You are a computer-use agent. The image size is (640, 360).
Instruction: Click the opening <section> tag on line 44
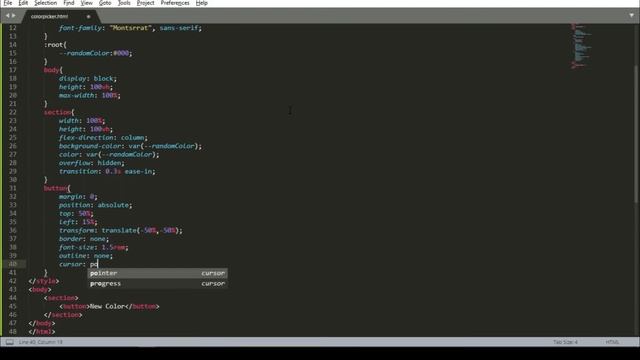[x=61, y=298]
